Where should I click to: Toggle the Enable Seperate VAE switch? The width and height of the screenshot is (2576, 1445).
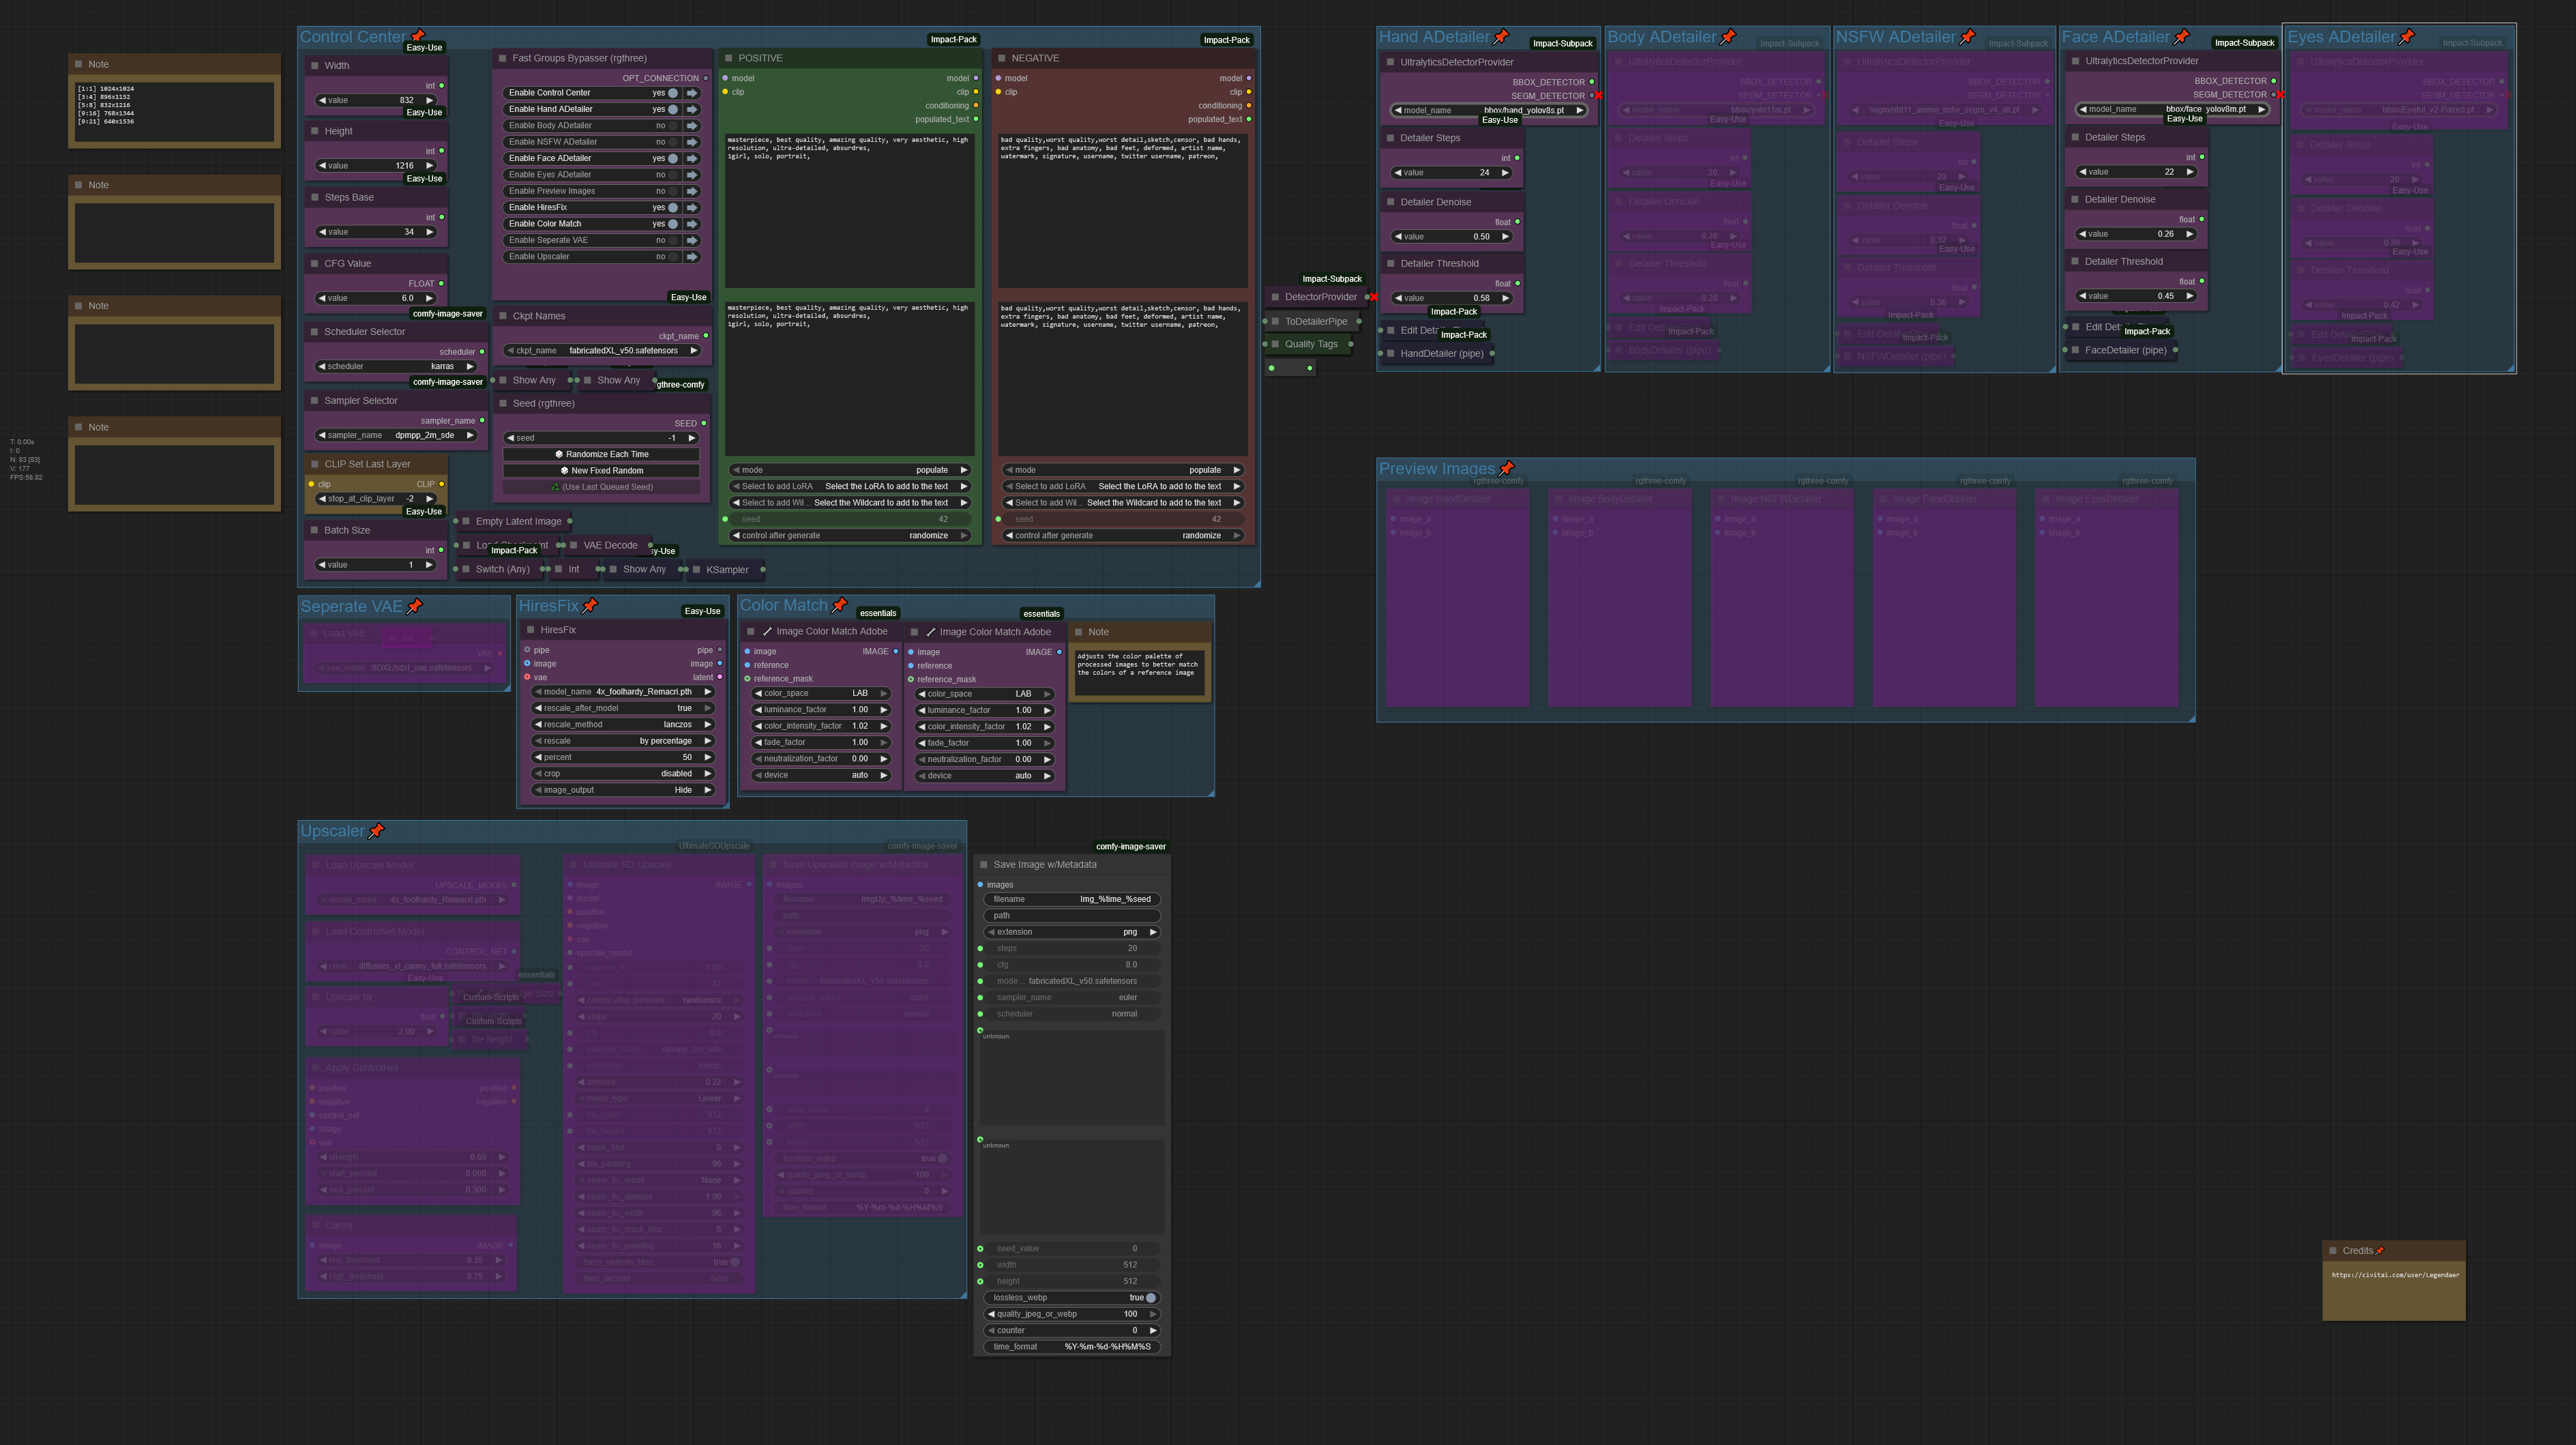(673, 240)
